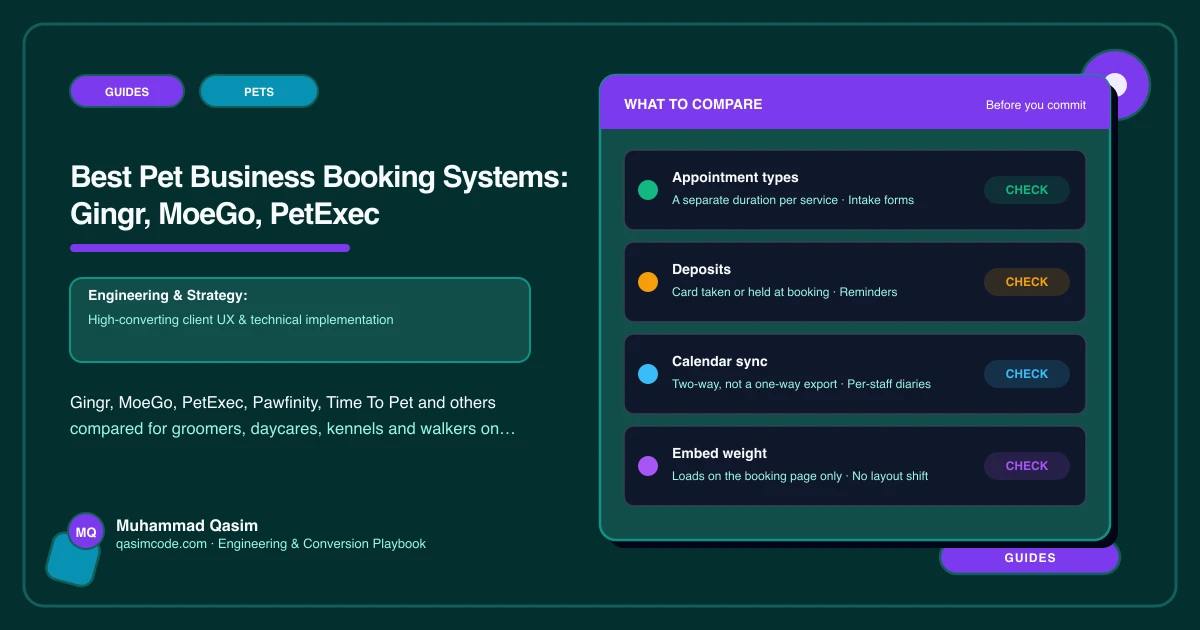This screenshot has width=1200, height=630.
Task: Click the "Embed weight" row title
Action: click(x=720, y=454)
